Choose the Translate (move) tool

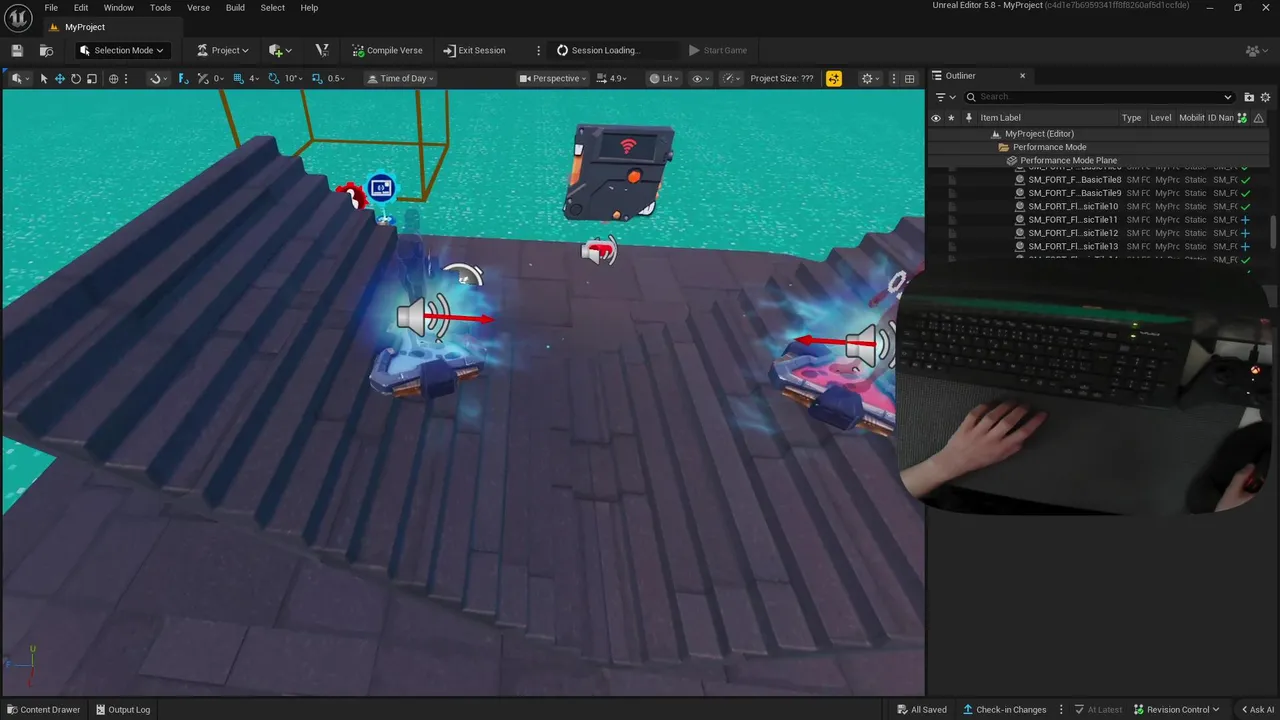[60, 78]
